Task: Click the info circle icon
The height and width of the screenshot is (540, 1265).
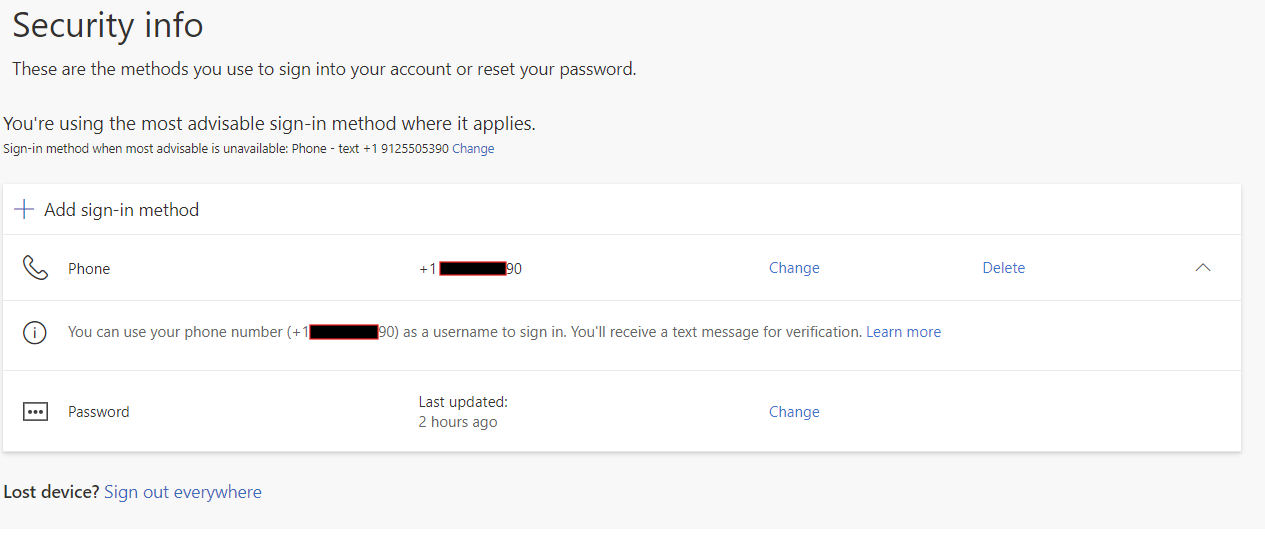Action: pyautogui.click(x=35, y=333)
